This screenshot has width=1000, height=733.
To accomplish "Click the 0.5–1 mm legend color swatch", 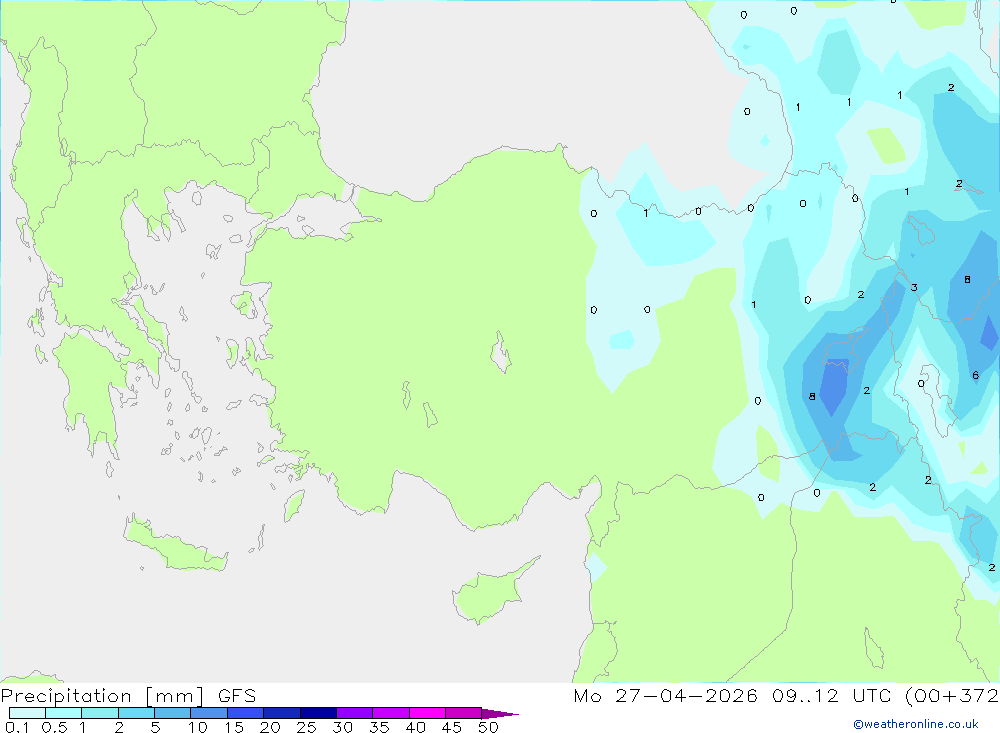I will pos(63,713).
